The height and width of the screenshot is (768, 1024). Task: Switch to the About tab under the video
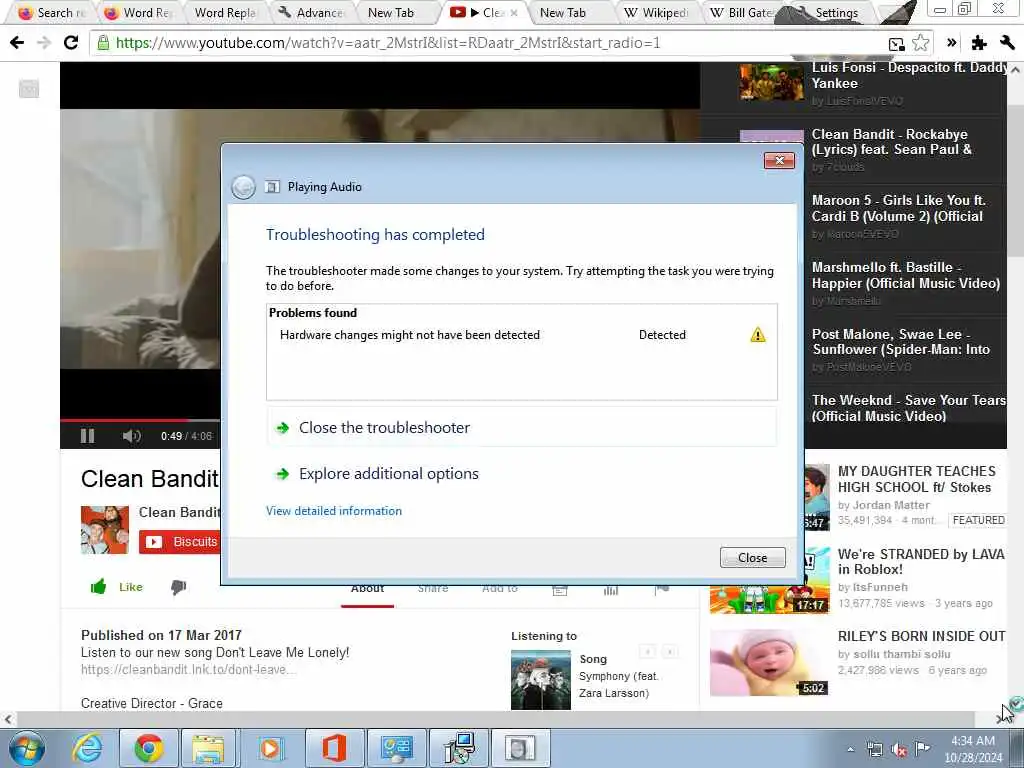367,589
